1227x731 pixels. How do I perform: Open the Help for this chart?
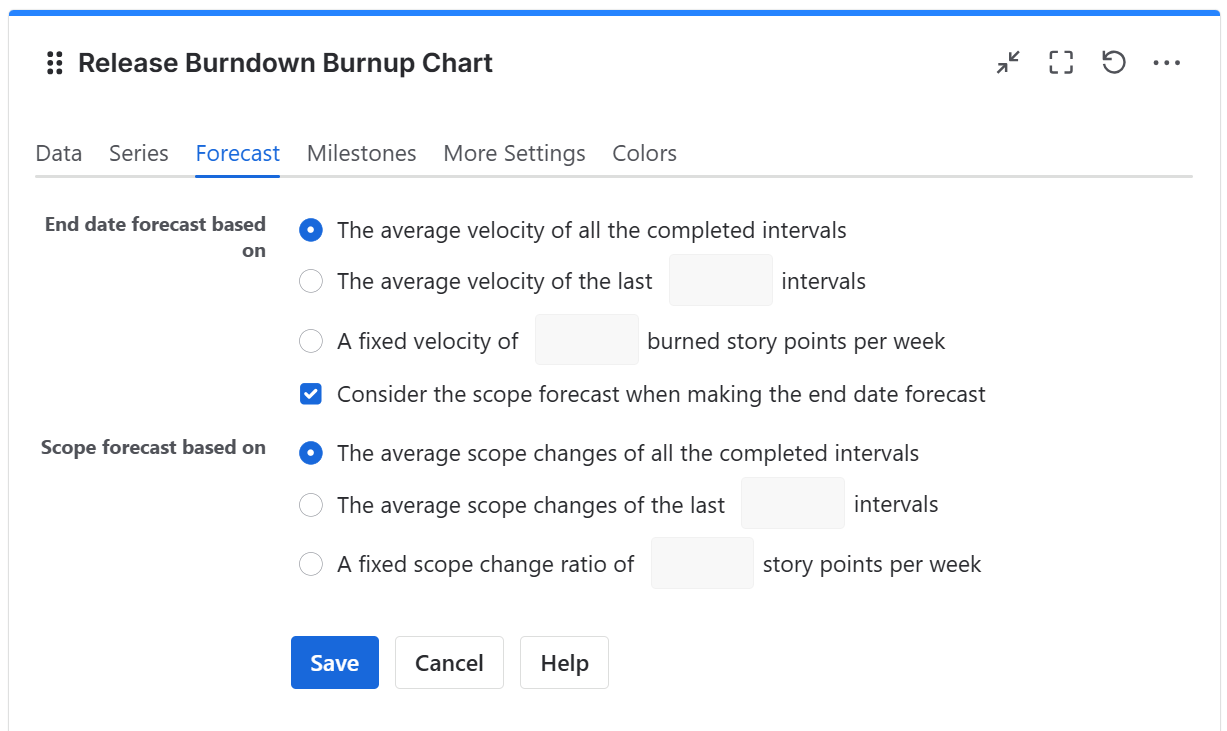point(564,662)
